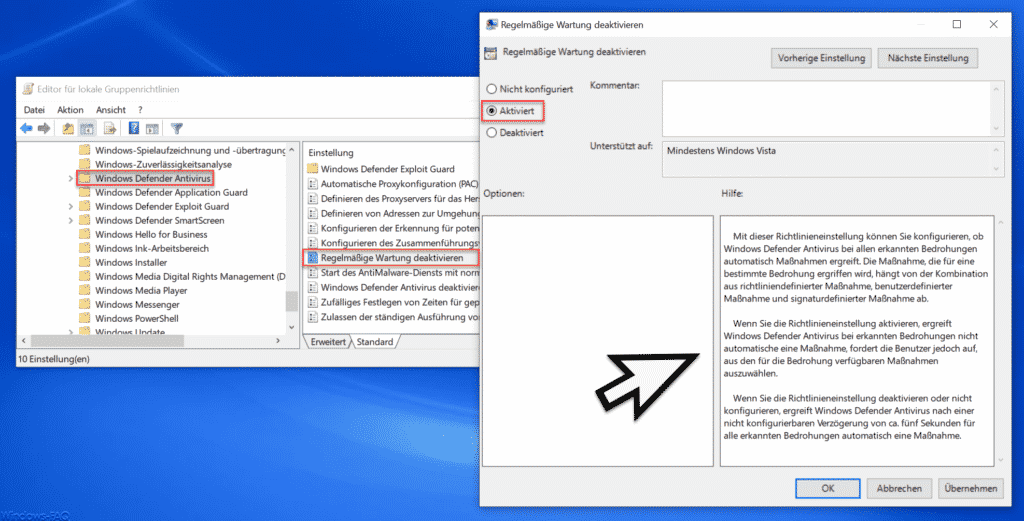
Task: Click the Export list toolbar icon
Action: 110,129
